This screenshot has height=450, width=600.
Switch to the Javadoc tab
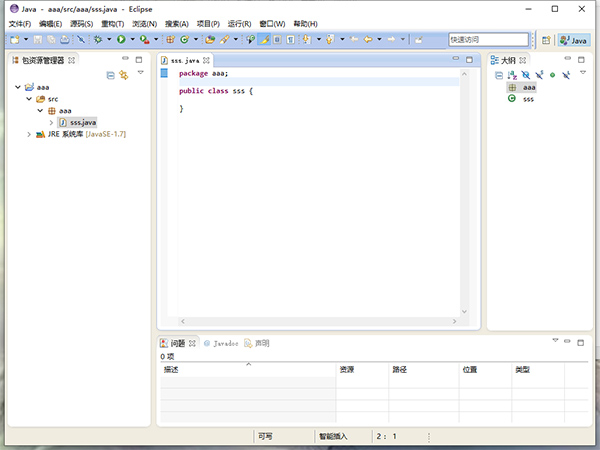pos(221,342)
